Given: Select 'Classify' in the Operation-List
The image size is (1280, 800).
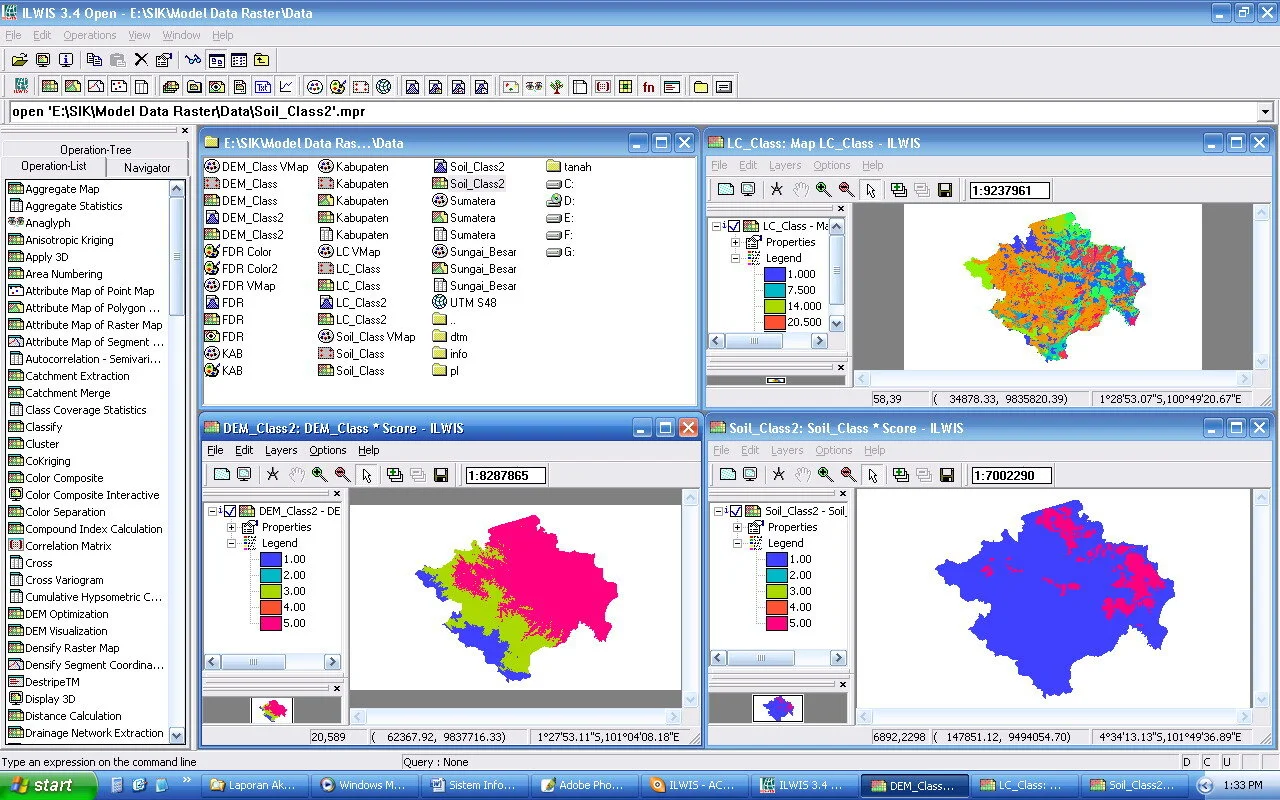Looking at the screenshot, I should 44,427.
